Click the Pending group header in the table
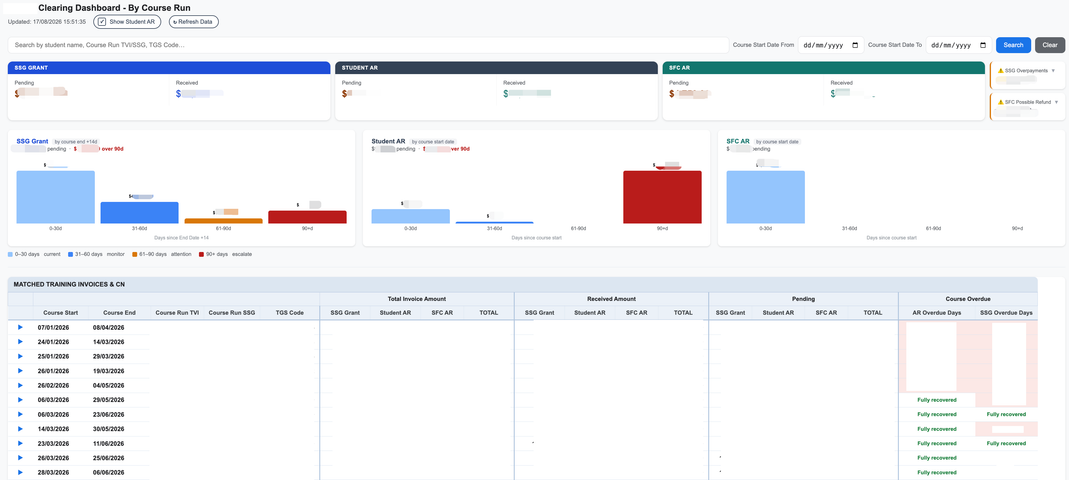 (804, 299)
